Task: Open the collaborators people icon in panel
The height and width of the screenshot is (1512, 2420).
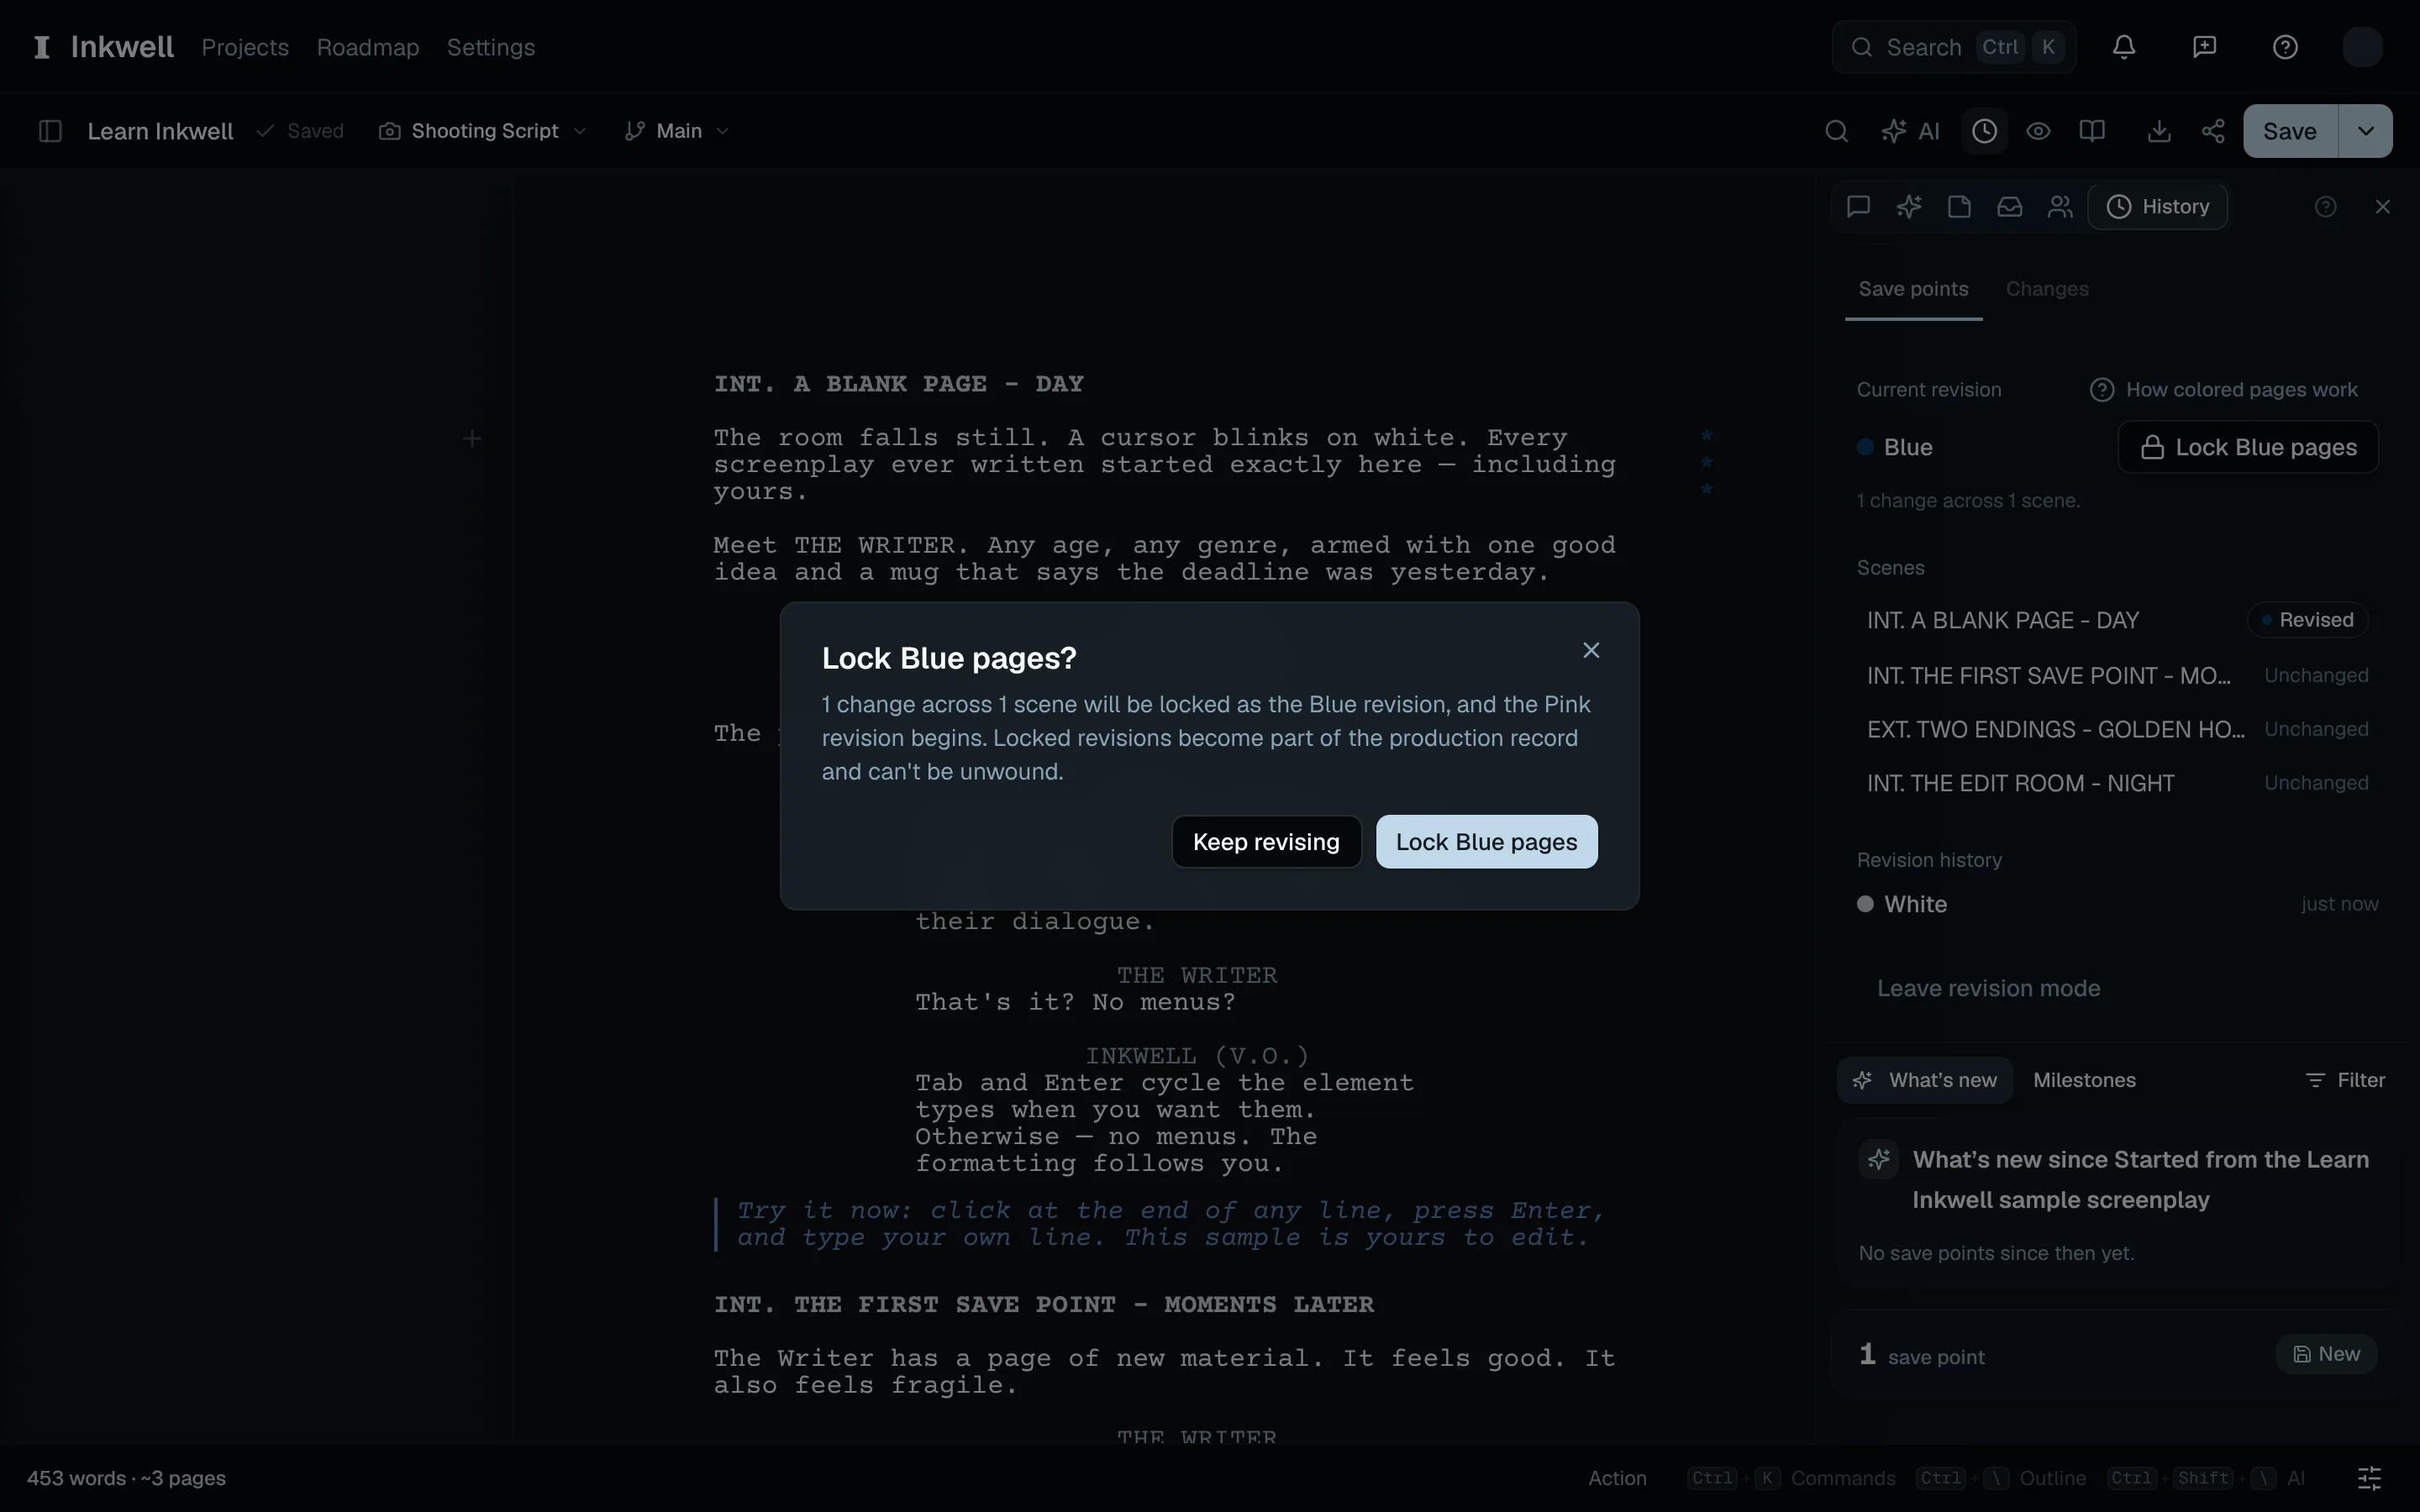Action: tap(2060, 207)
